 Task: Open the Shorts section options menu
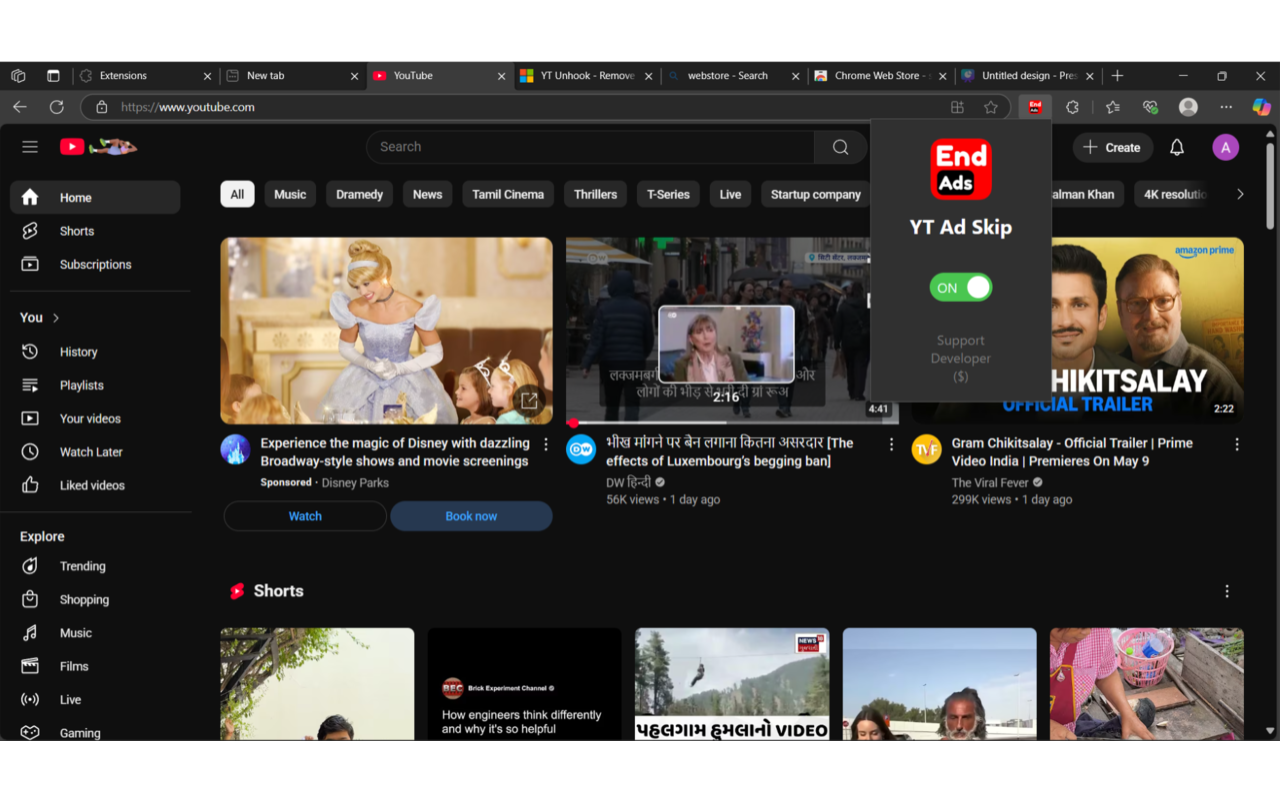pos(1227,591)
